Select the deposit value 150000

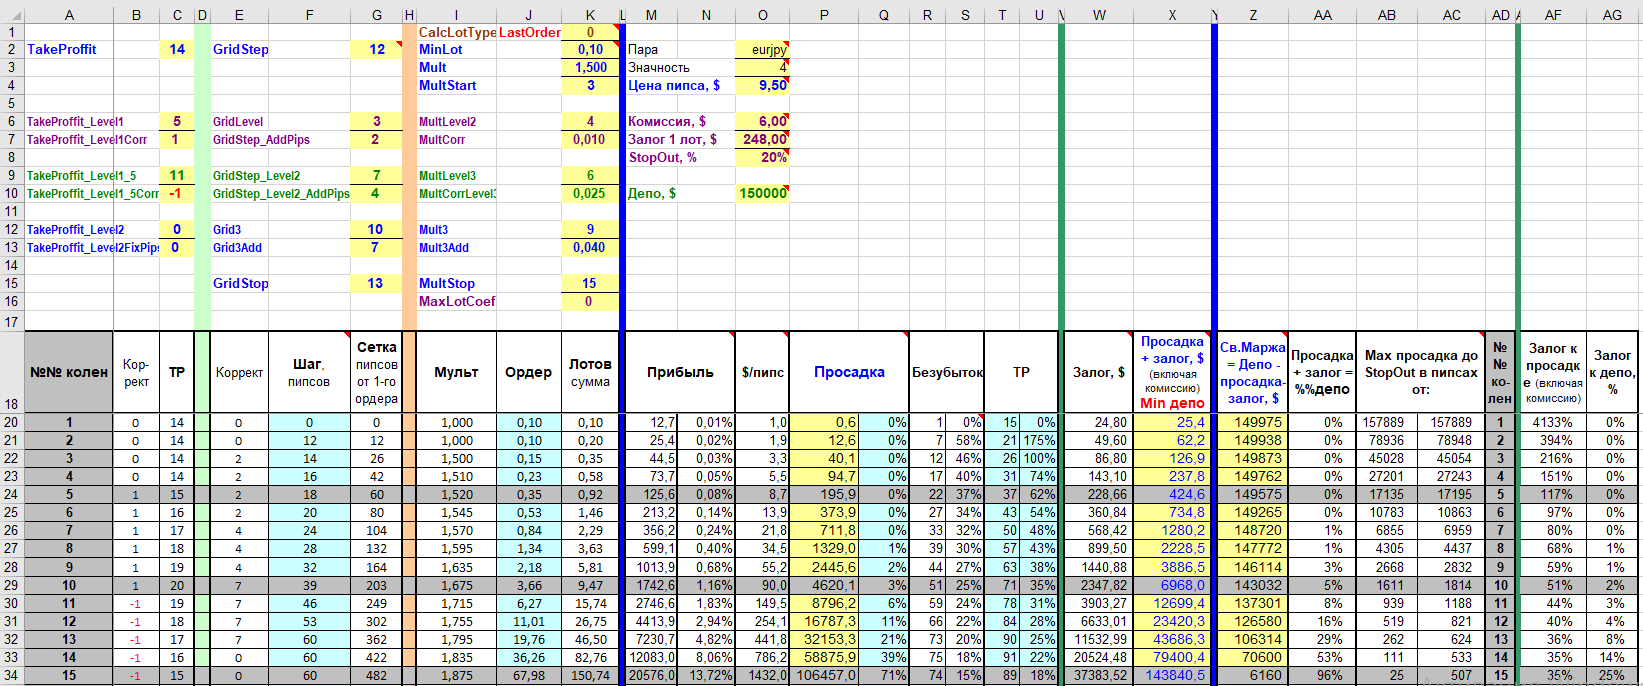(762, 193)
